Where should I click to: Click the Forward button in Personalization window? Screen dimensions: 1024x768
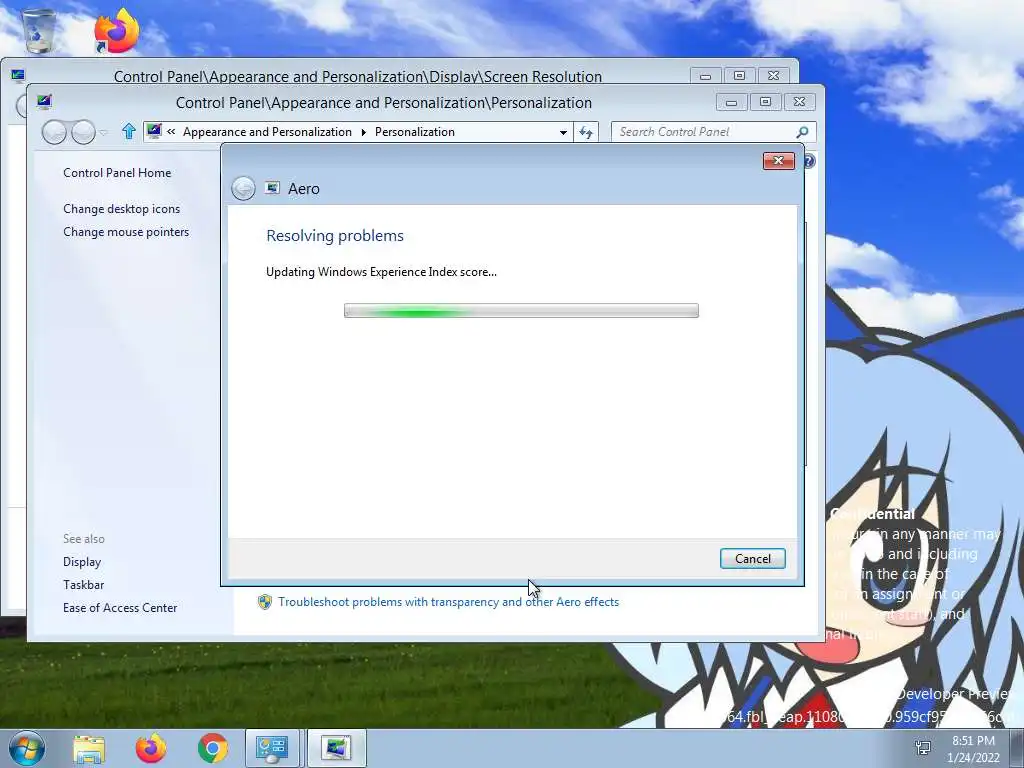(83, 132)
